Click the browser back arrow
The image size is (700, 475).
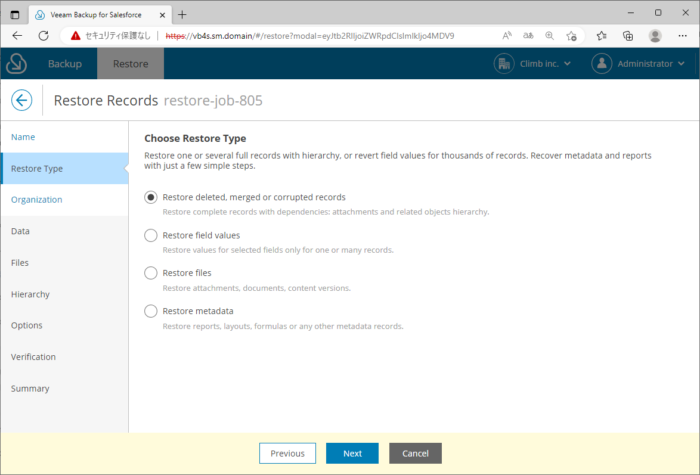pos(17,35)
